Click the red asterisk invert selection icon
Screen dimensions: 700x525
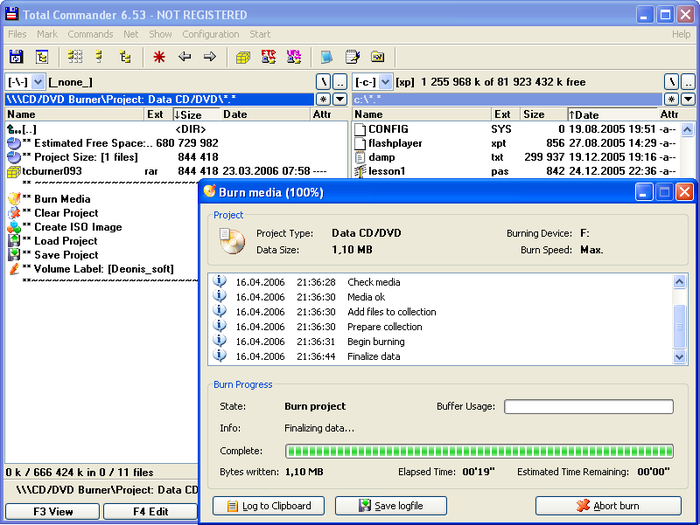click(159, 57)
